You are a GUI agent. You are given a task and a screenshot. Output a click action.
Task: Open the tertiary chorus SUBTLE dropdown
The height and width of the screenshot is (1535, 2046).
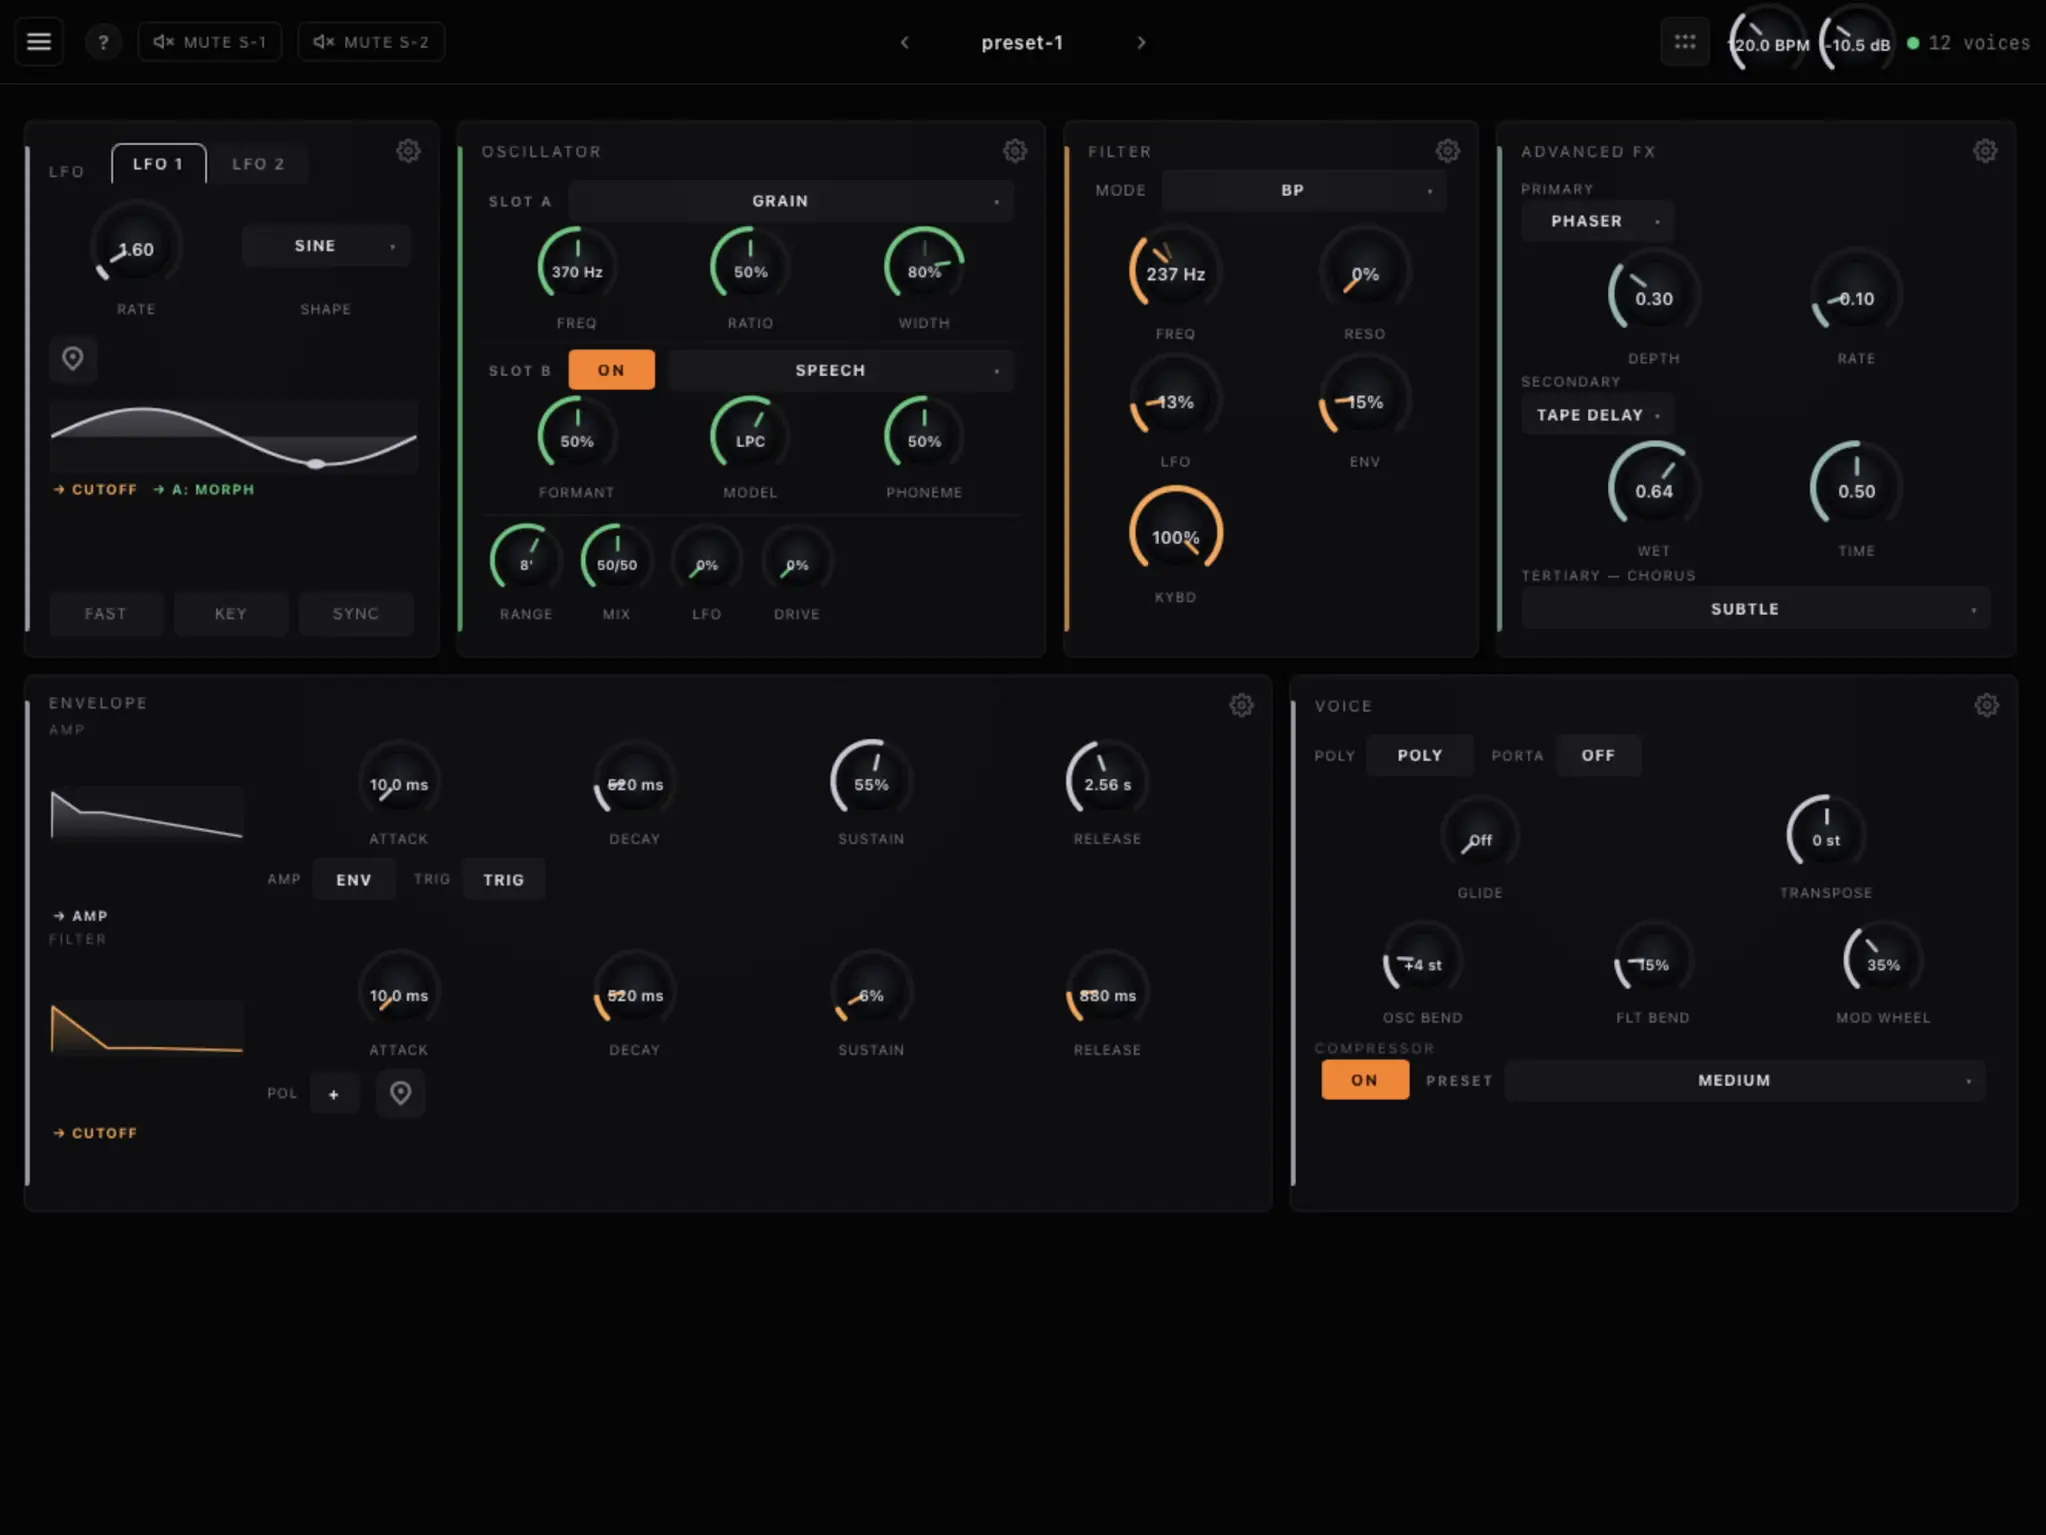point(1755,609)
